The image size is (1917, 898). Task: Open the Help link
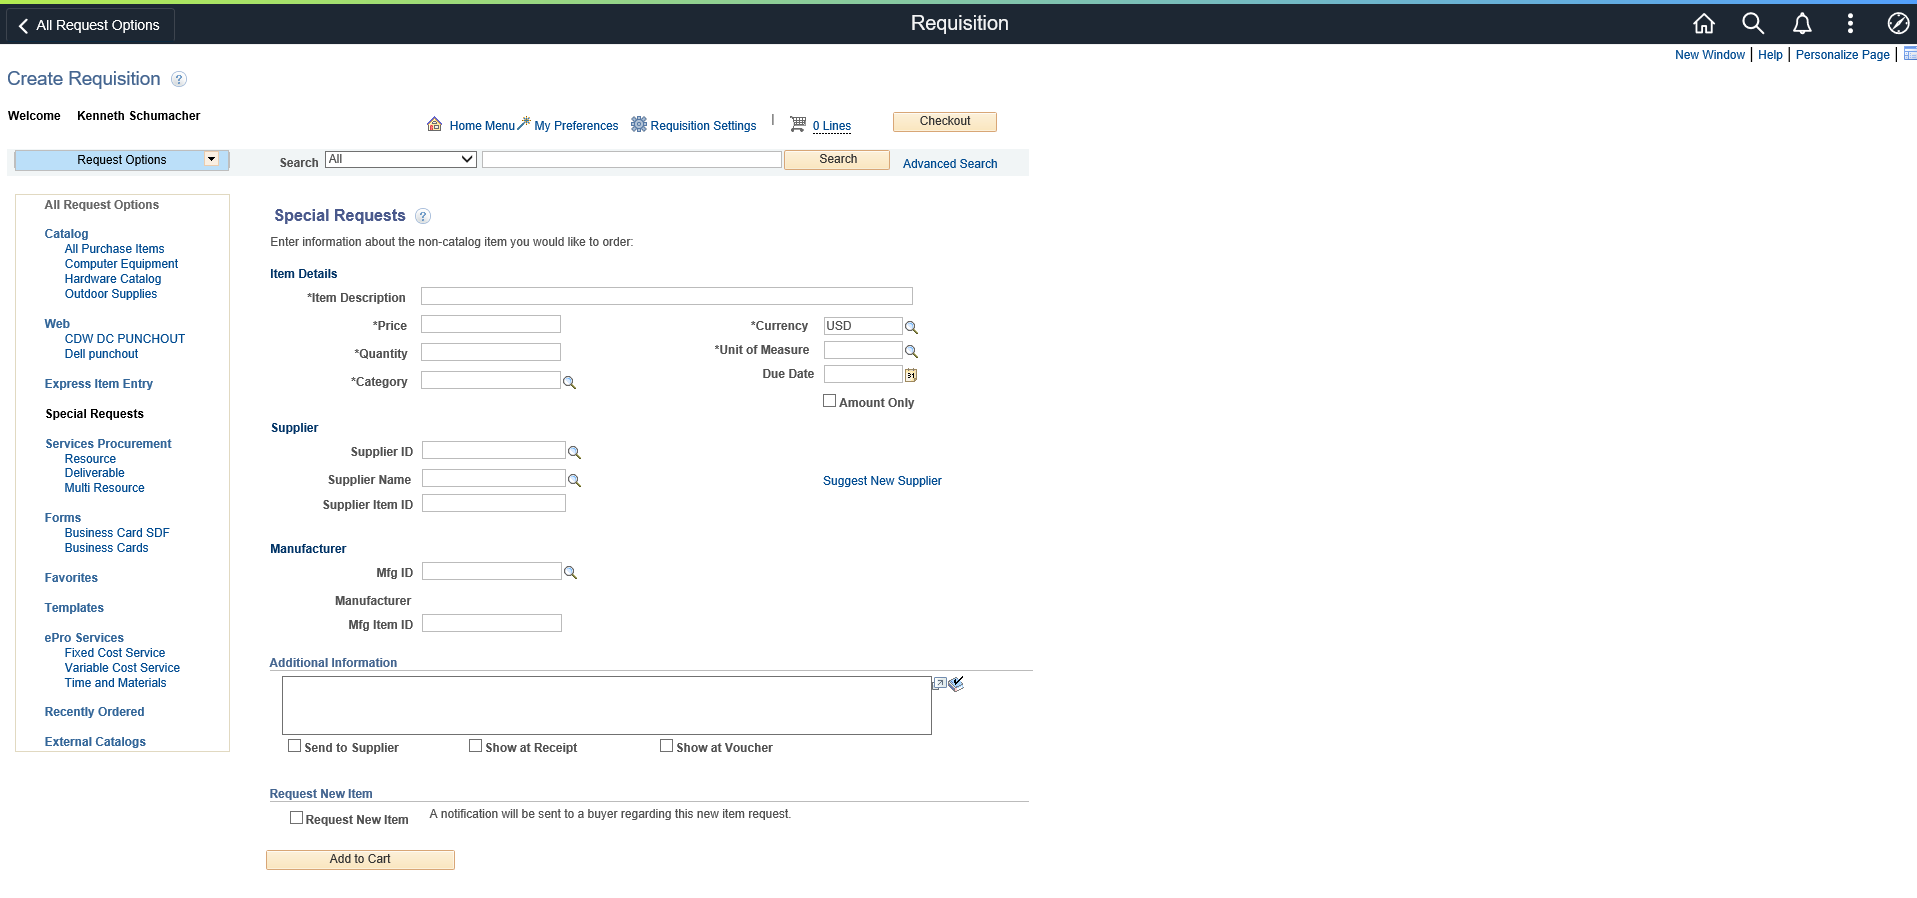coord(1770,55)
